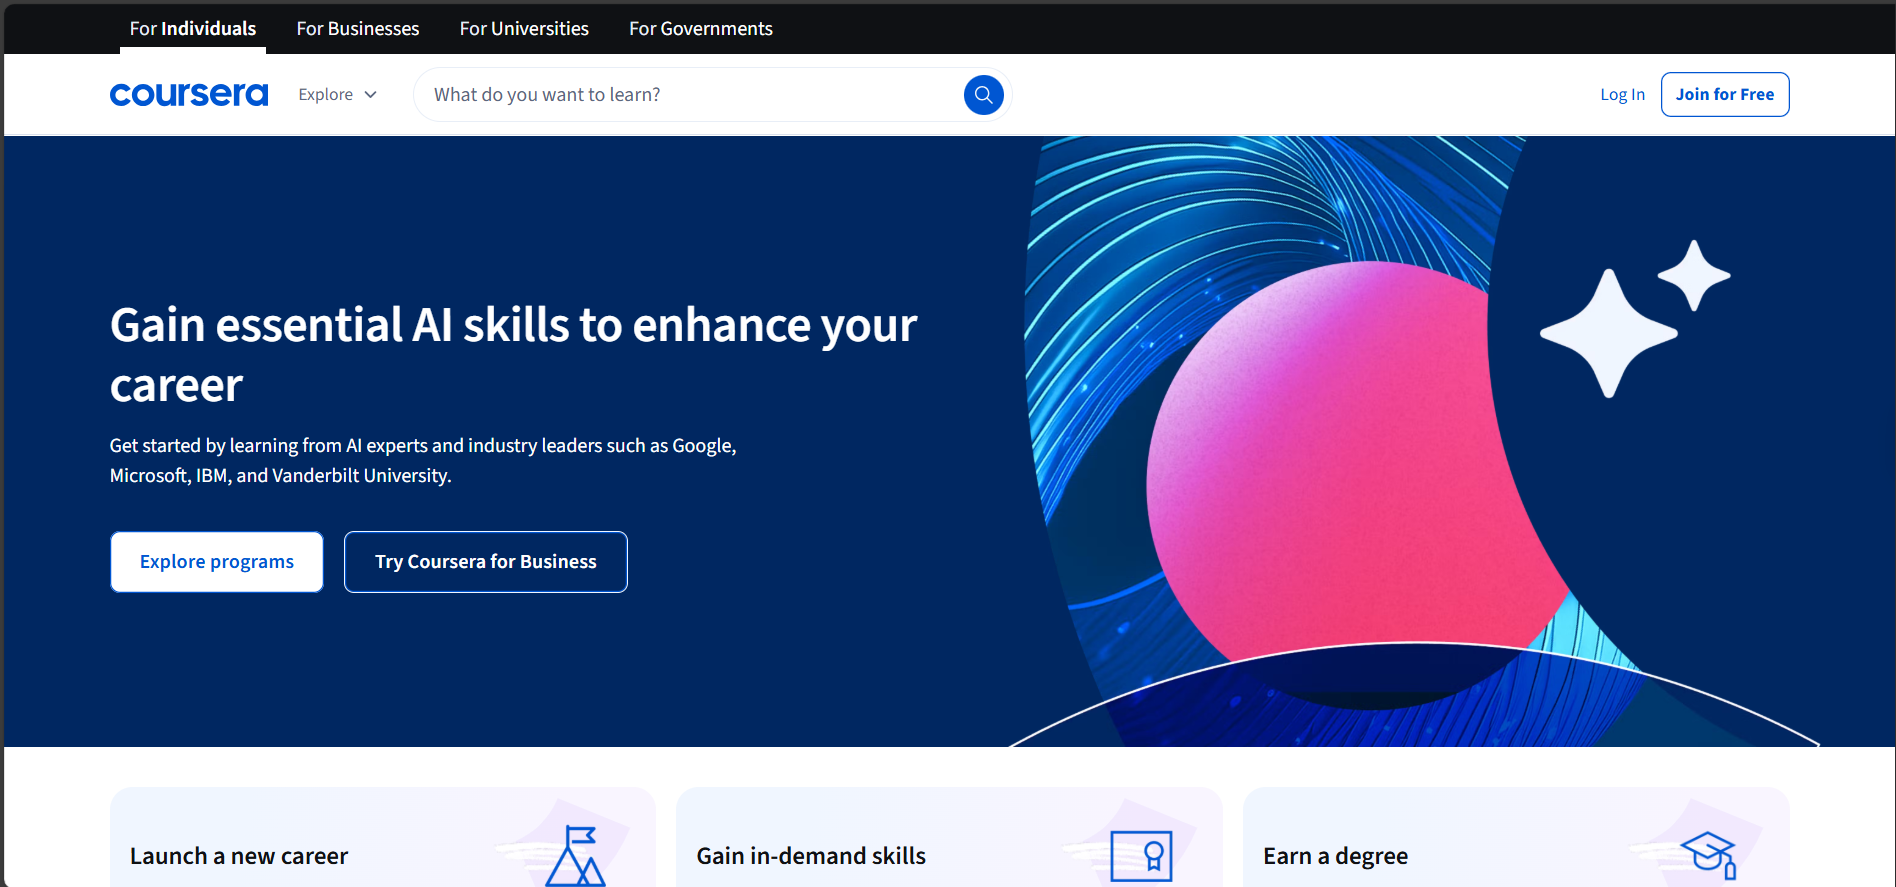Open the Log In link

tap(1622, 95)
